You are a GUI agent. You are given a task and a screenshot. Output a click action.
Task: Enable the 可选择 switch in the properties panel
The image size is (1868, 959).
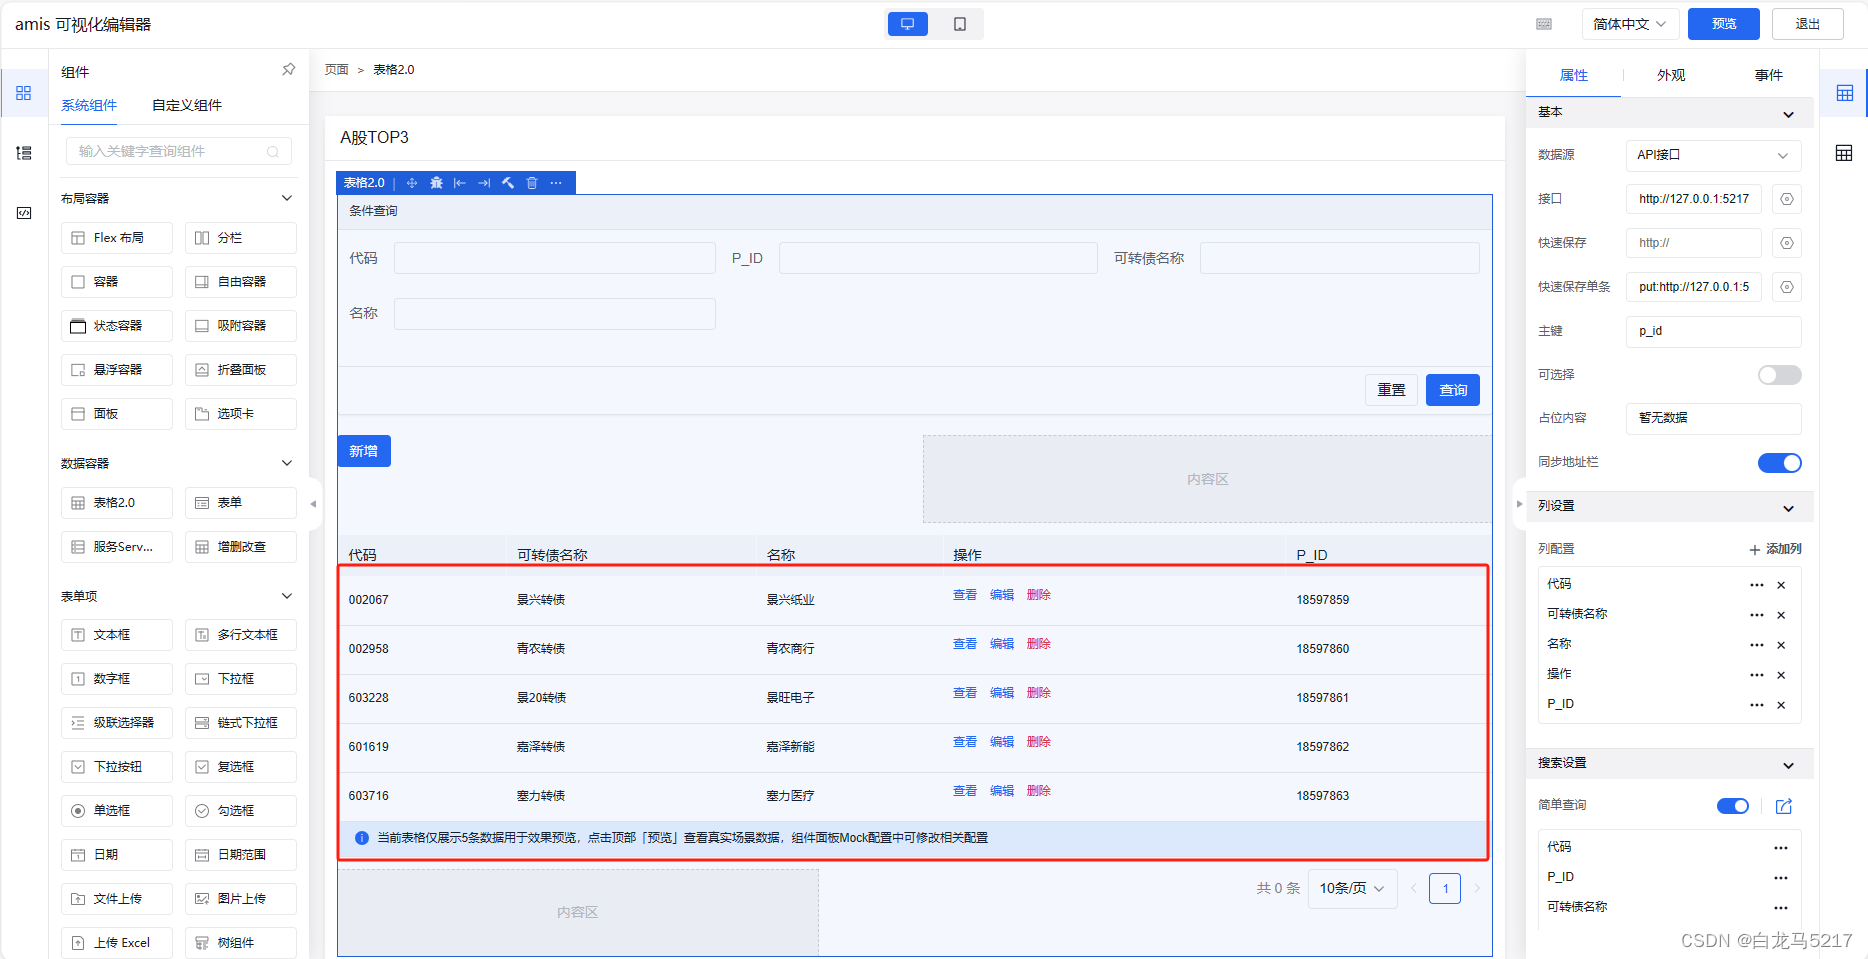1779,374
